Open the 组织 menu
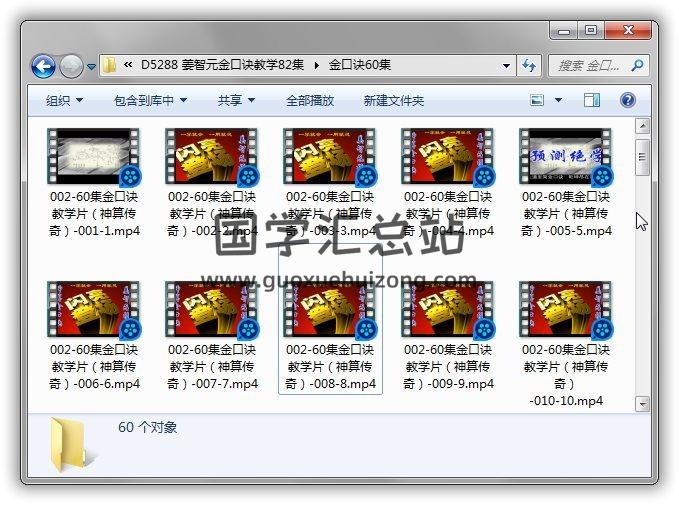 point(64,100)
